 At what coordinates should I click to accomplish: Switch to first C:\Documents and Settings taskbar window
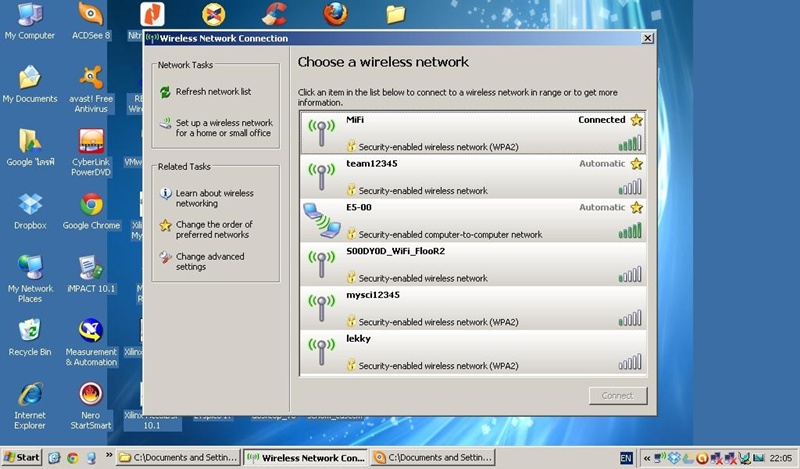pyautogui.click(x=179, y=457)
